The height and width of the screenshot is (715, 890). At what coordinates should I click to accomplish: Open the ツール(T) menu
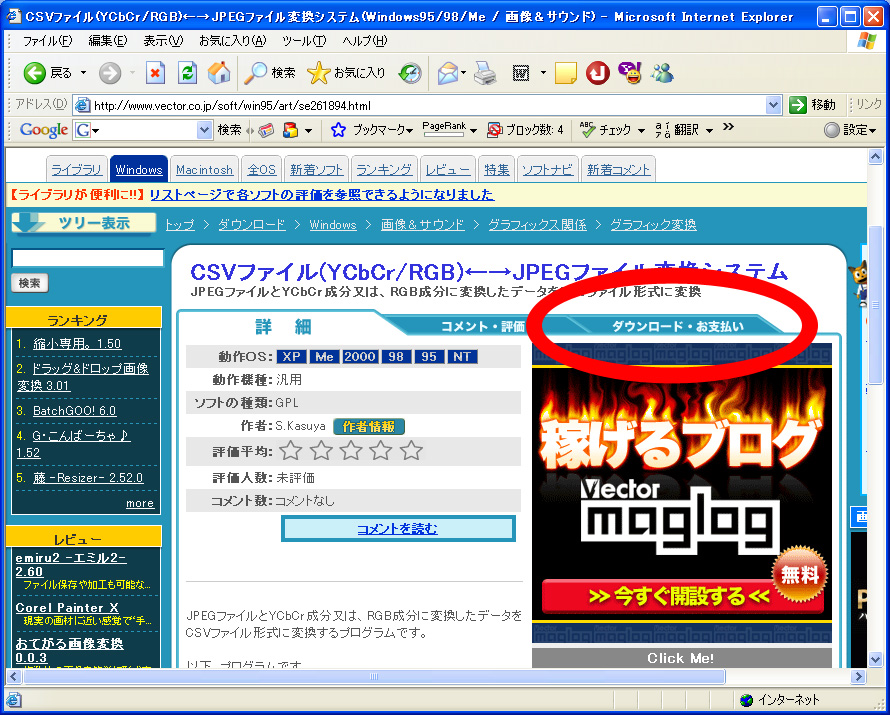(x=304, y=41)
